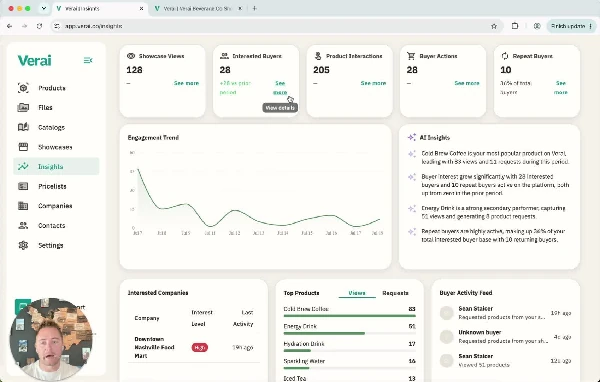Open Settings from the sidebar
This screenshot has width=600, height=382.
click(x=51, y=245)
